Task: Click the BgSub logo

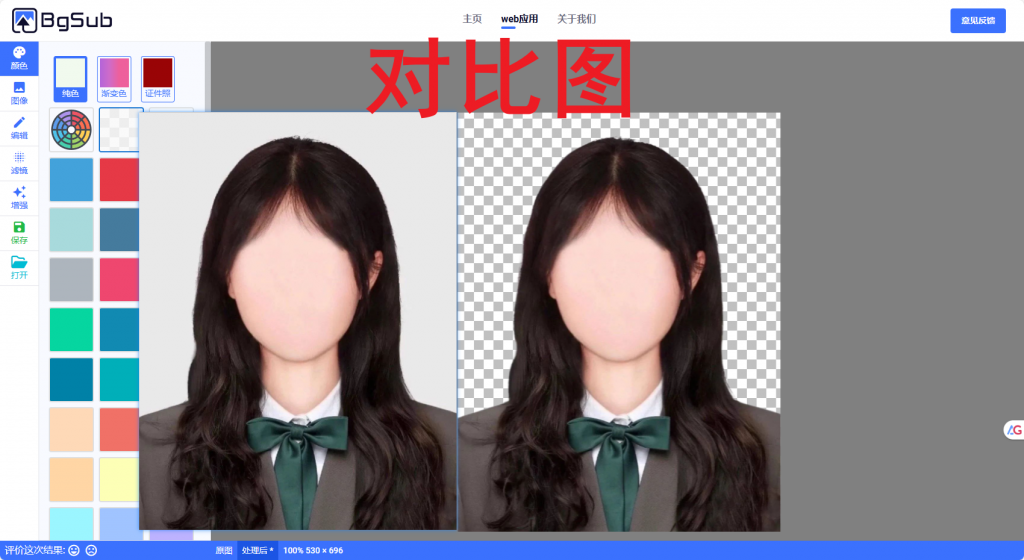Action: click(x=62, y=20)
